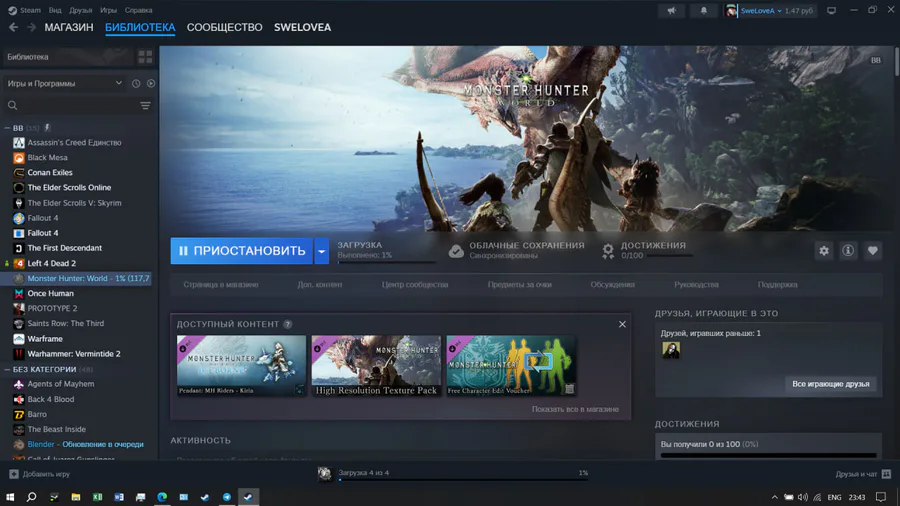Open Microsoft Edge from taskbar
900x506 pixels.
pyautogui.click(x=162, y=497)
